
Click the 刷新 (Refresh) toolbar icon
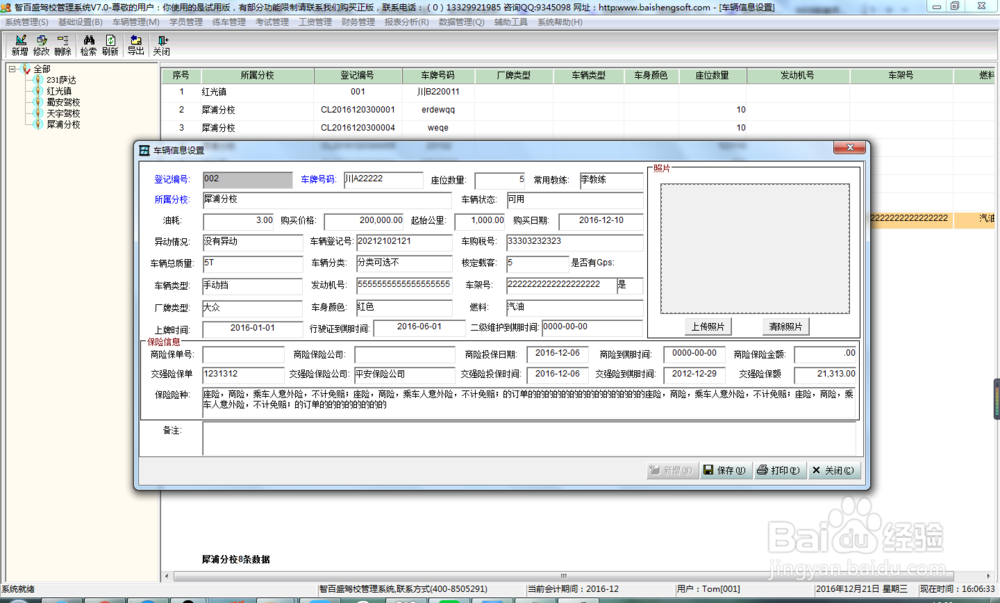click(110, 45)
